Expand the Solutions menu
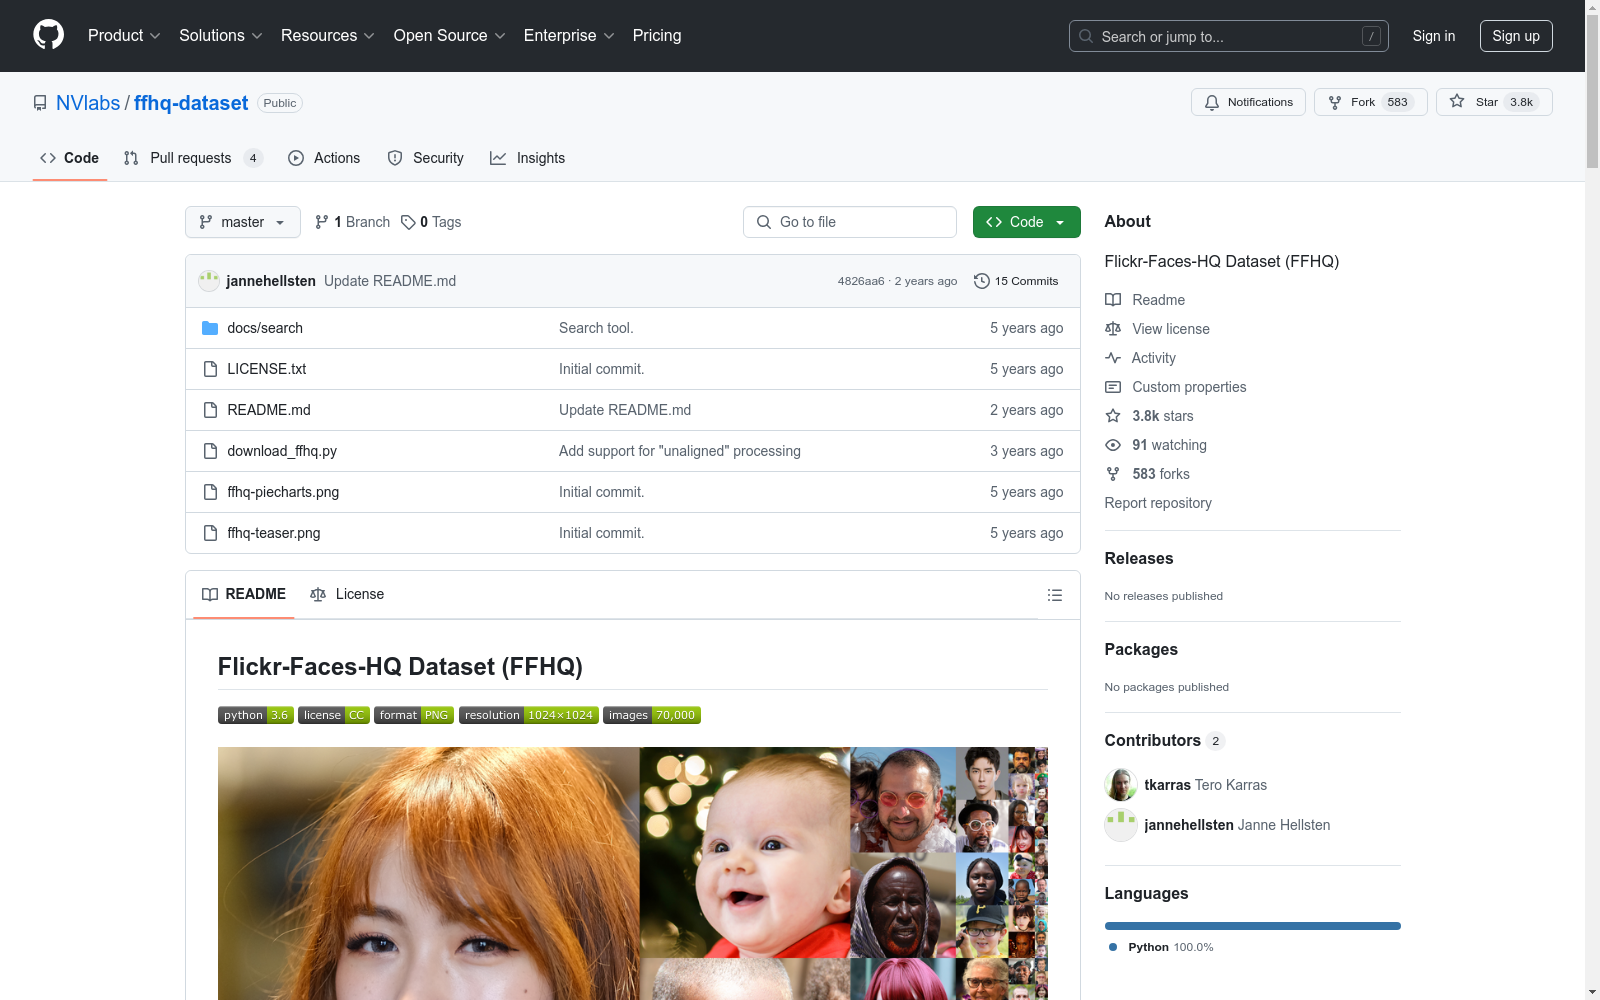The width and height of the screenshot is (1600, 1000). (x=221, y=35)
